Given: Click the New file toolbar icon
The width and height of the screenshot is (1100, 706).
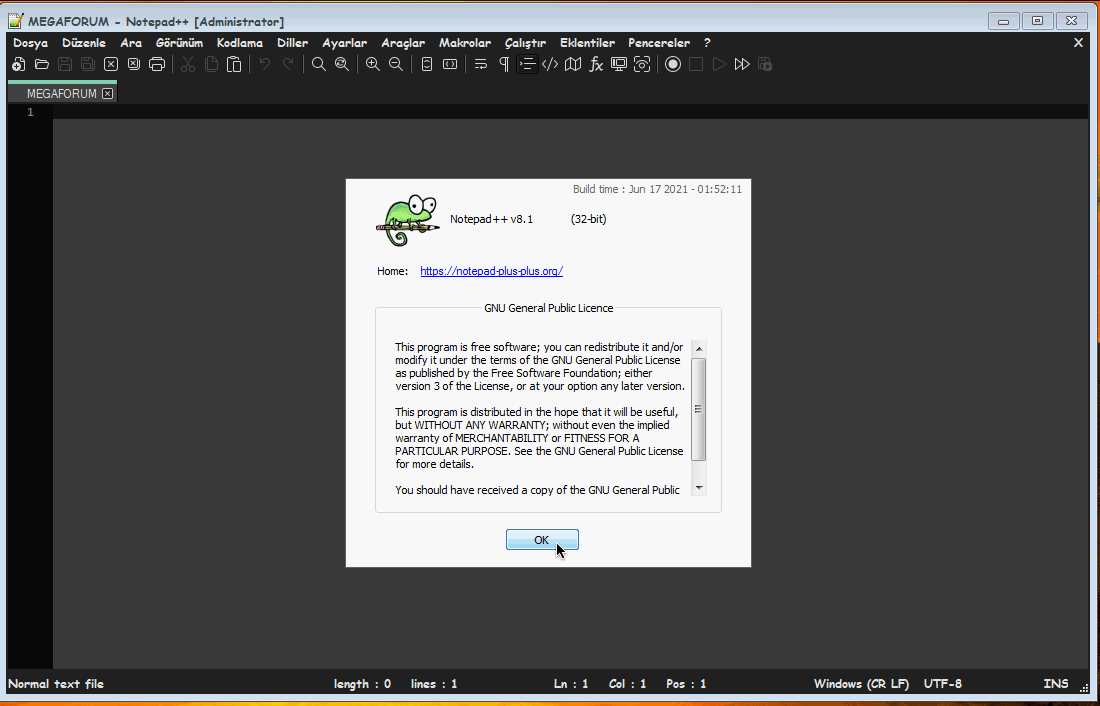Looking at the screenshot, I should (x=19, y=65).
